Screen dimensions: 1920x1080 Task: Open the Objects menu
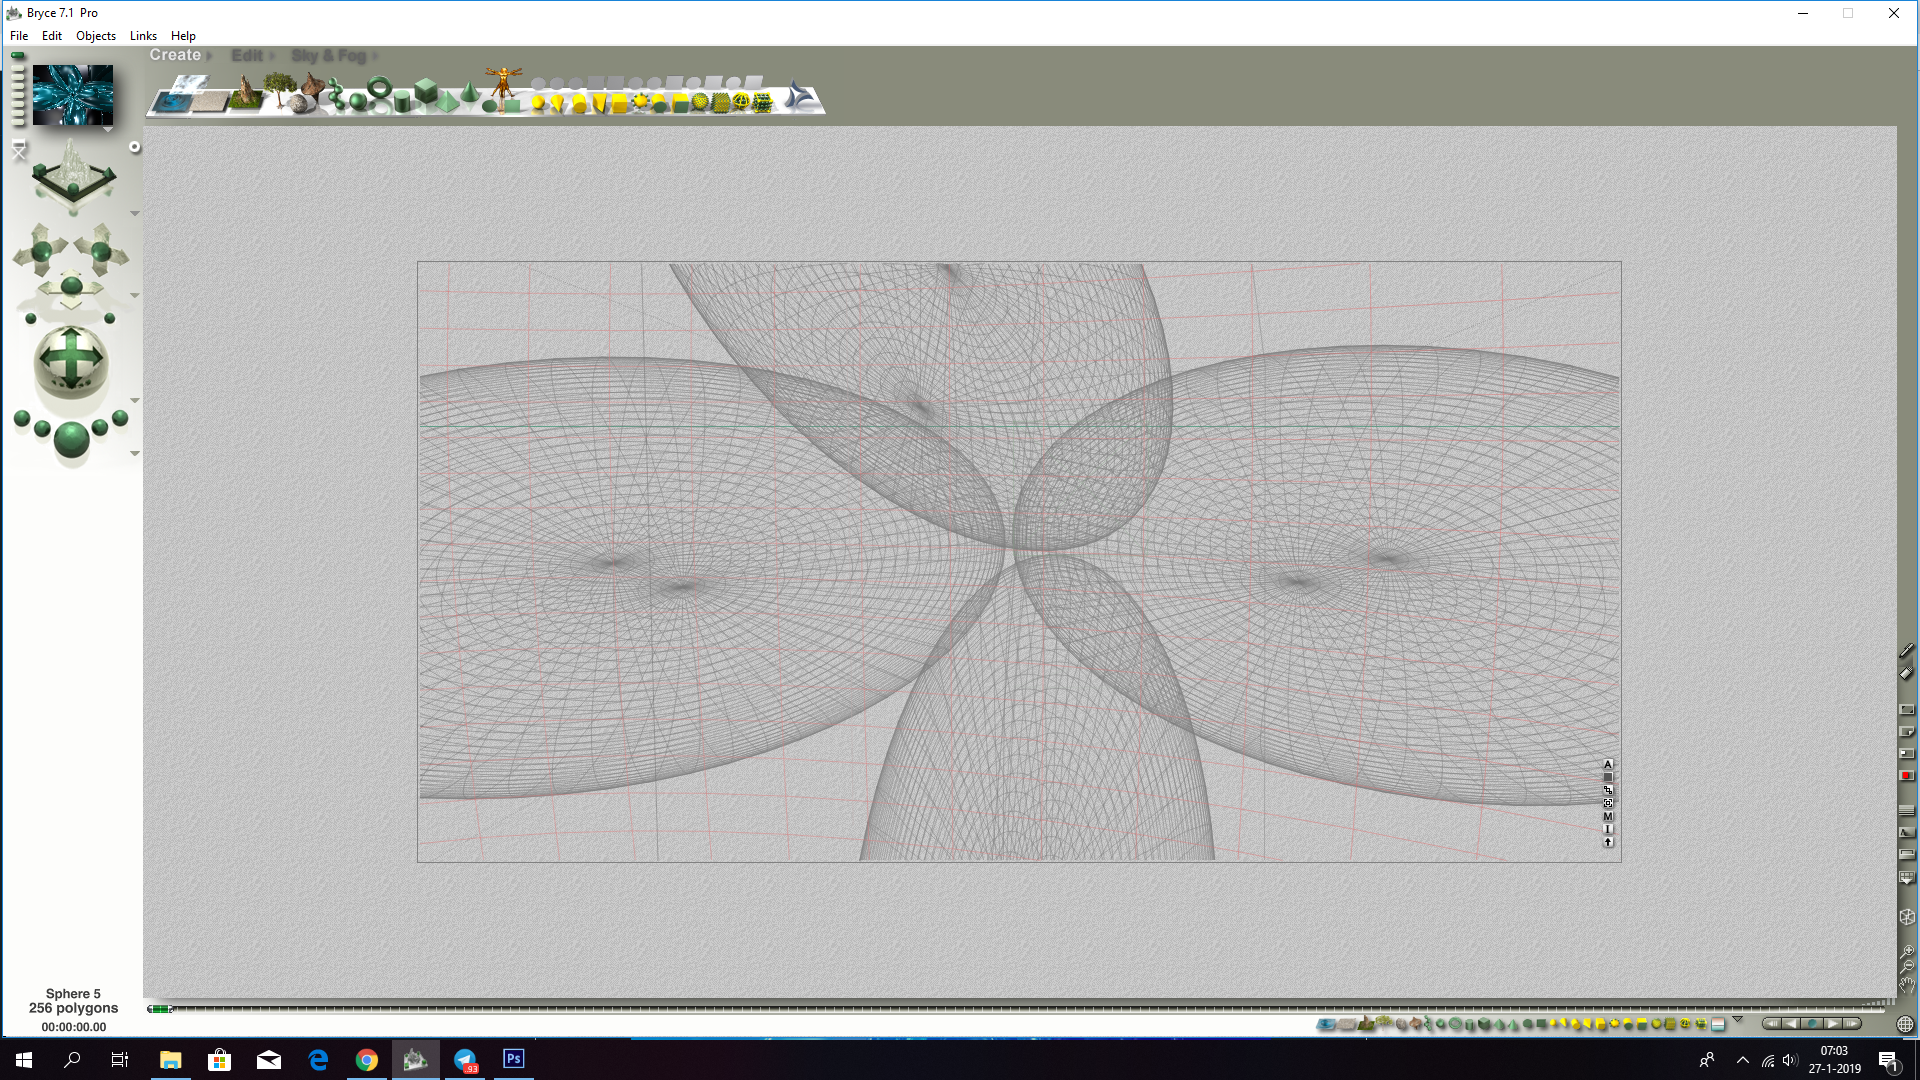click(96, 35)
